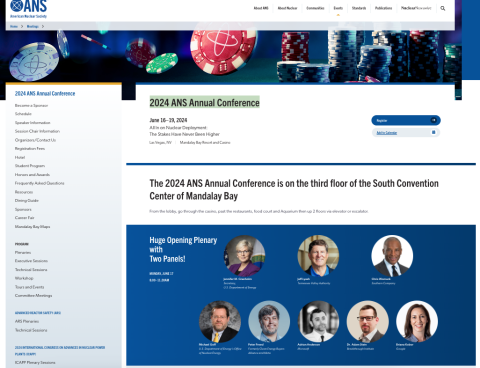Open Dining Guide in sidebar
This screenshot has height=368, width=480.
pos(27,201)
